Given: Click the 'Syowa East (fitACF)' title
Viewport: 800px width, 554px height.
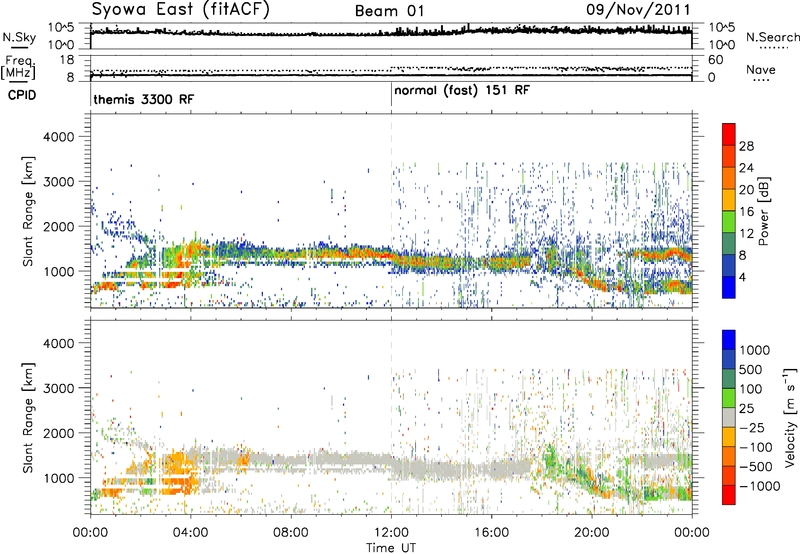Looking at the screenshot, I should tap(180, 9).
